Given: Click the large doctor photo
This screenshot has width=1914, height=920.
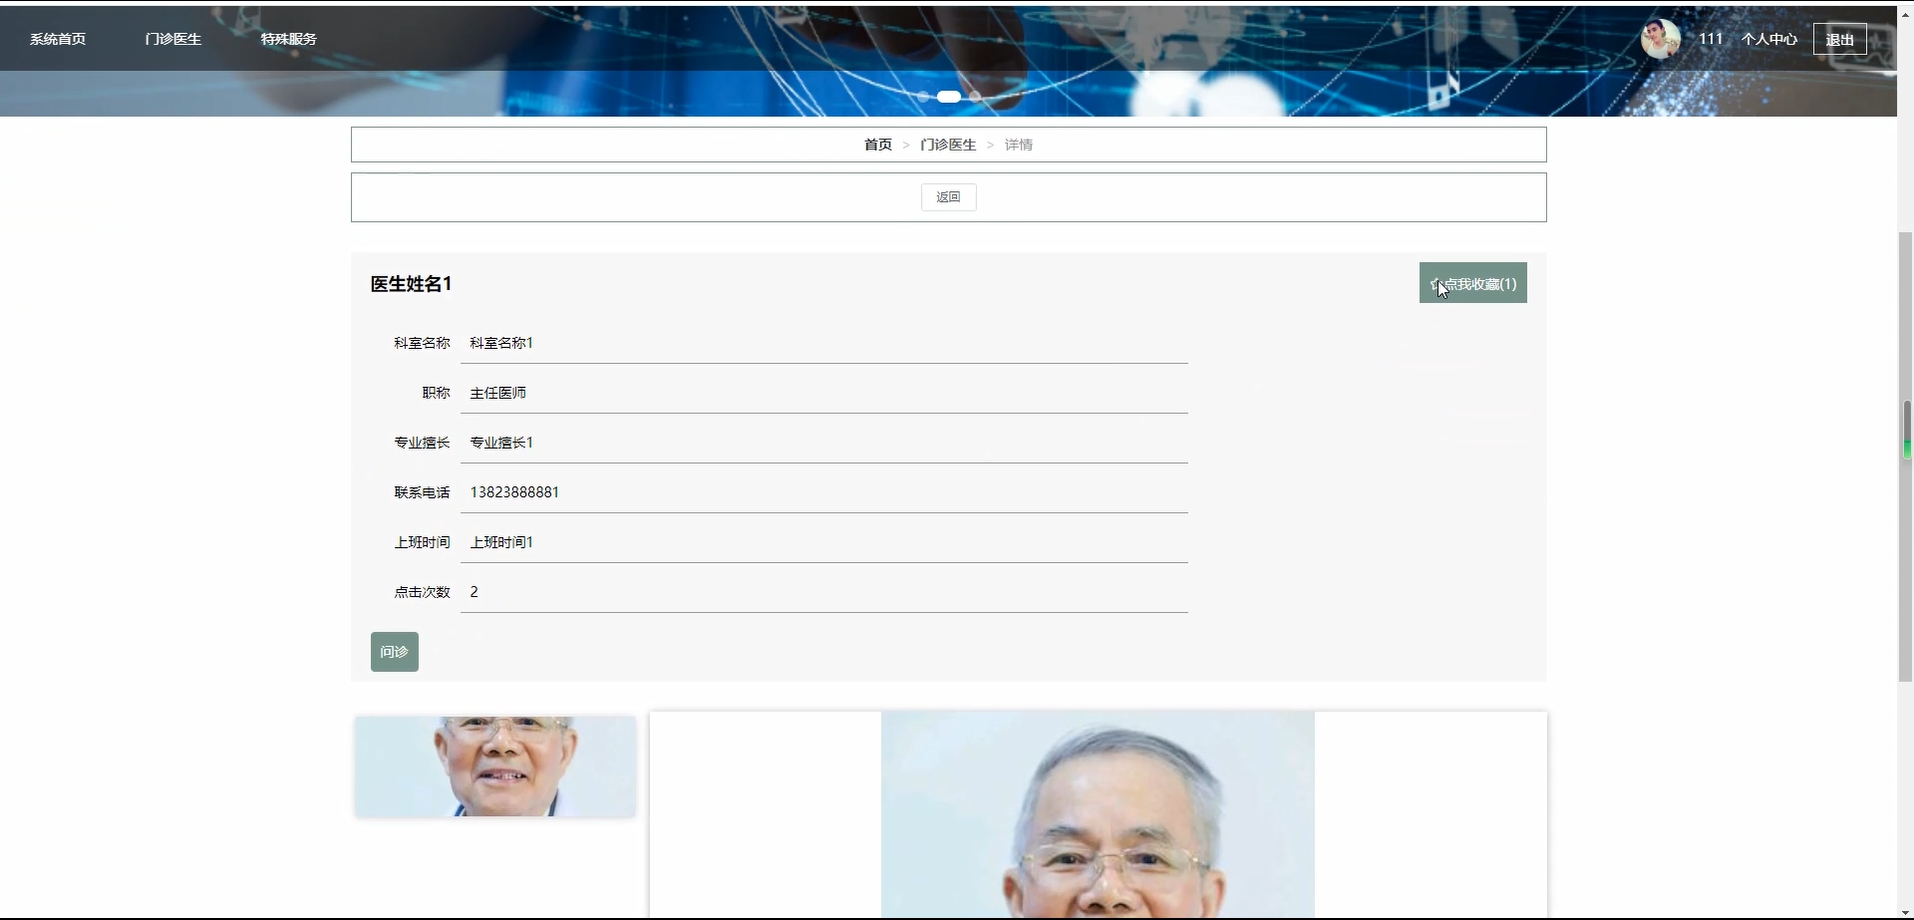Looking at the screenshot, I should (1098, 815).
